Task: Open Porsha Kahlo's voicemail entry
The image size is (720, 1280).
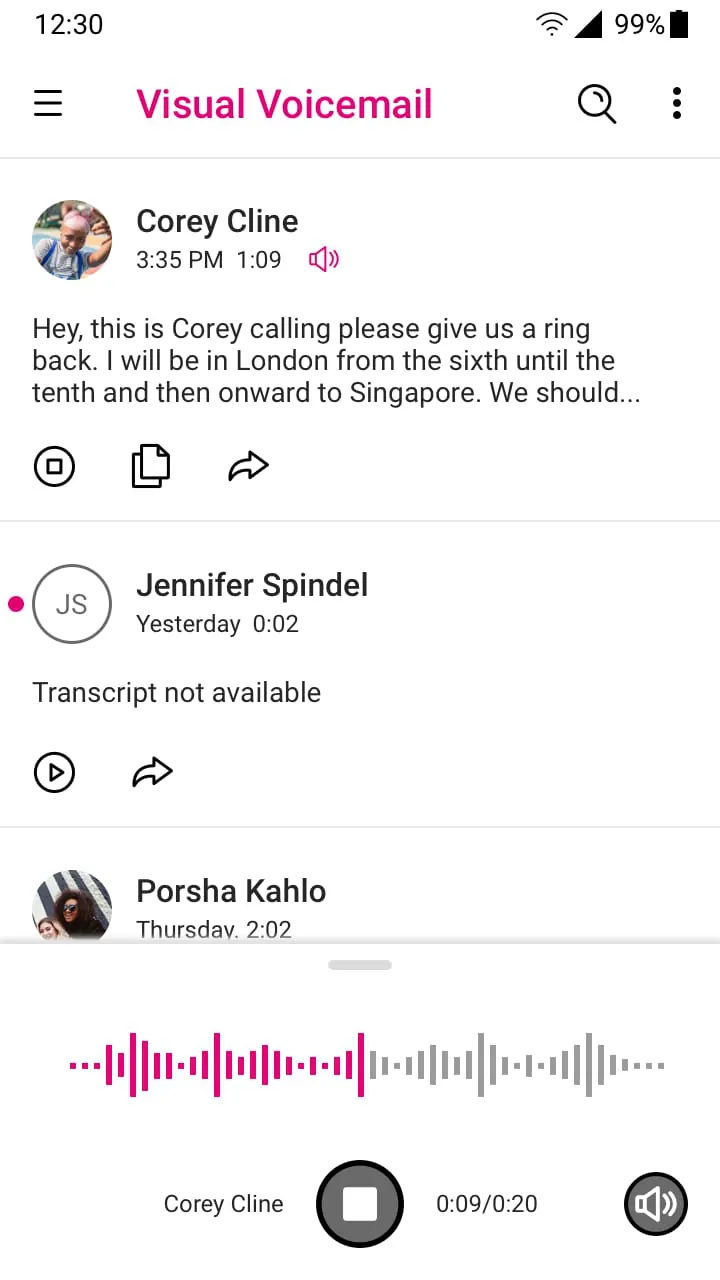Action: coord(231,892)
